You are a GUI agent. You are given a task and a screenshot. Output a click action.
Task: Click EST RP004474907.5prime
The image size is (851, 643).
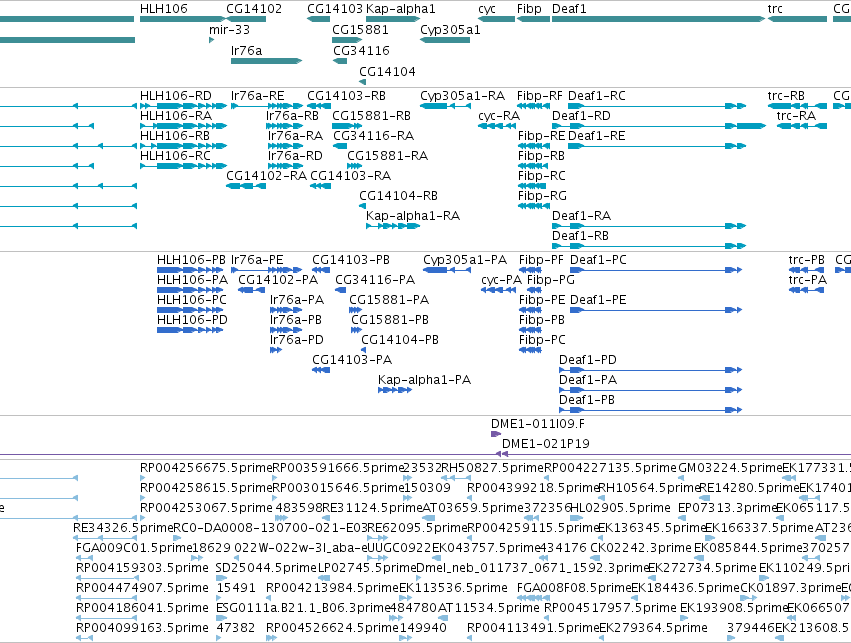pos(107,599)
